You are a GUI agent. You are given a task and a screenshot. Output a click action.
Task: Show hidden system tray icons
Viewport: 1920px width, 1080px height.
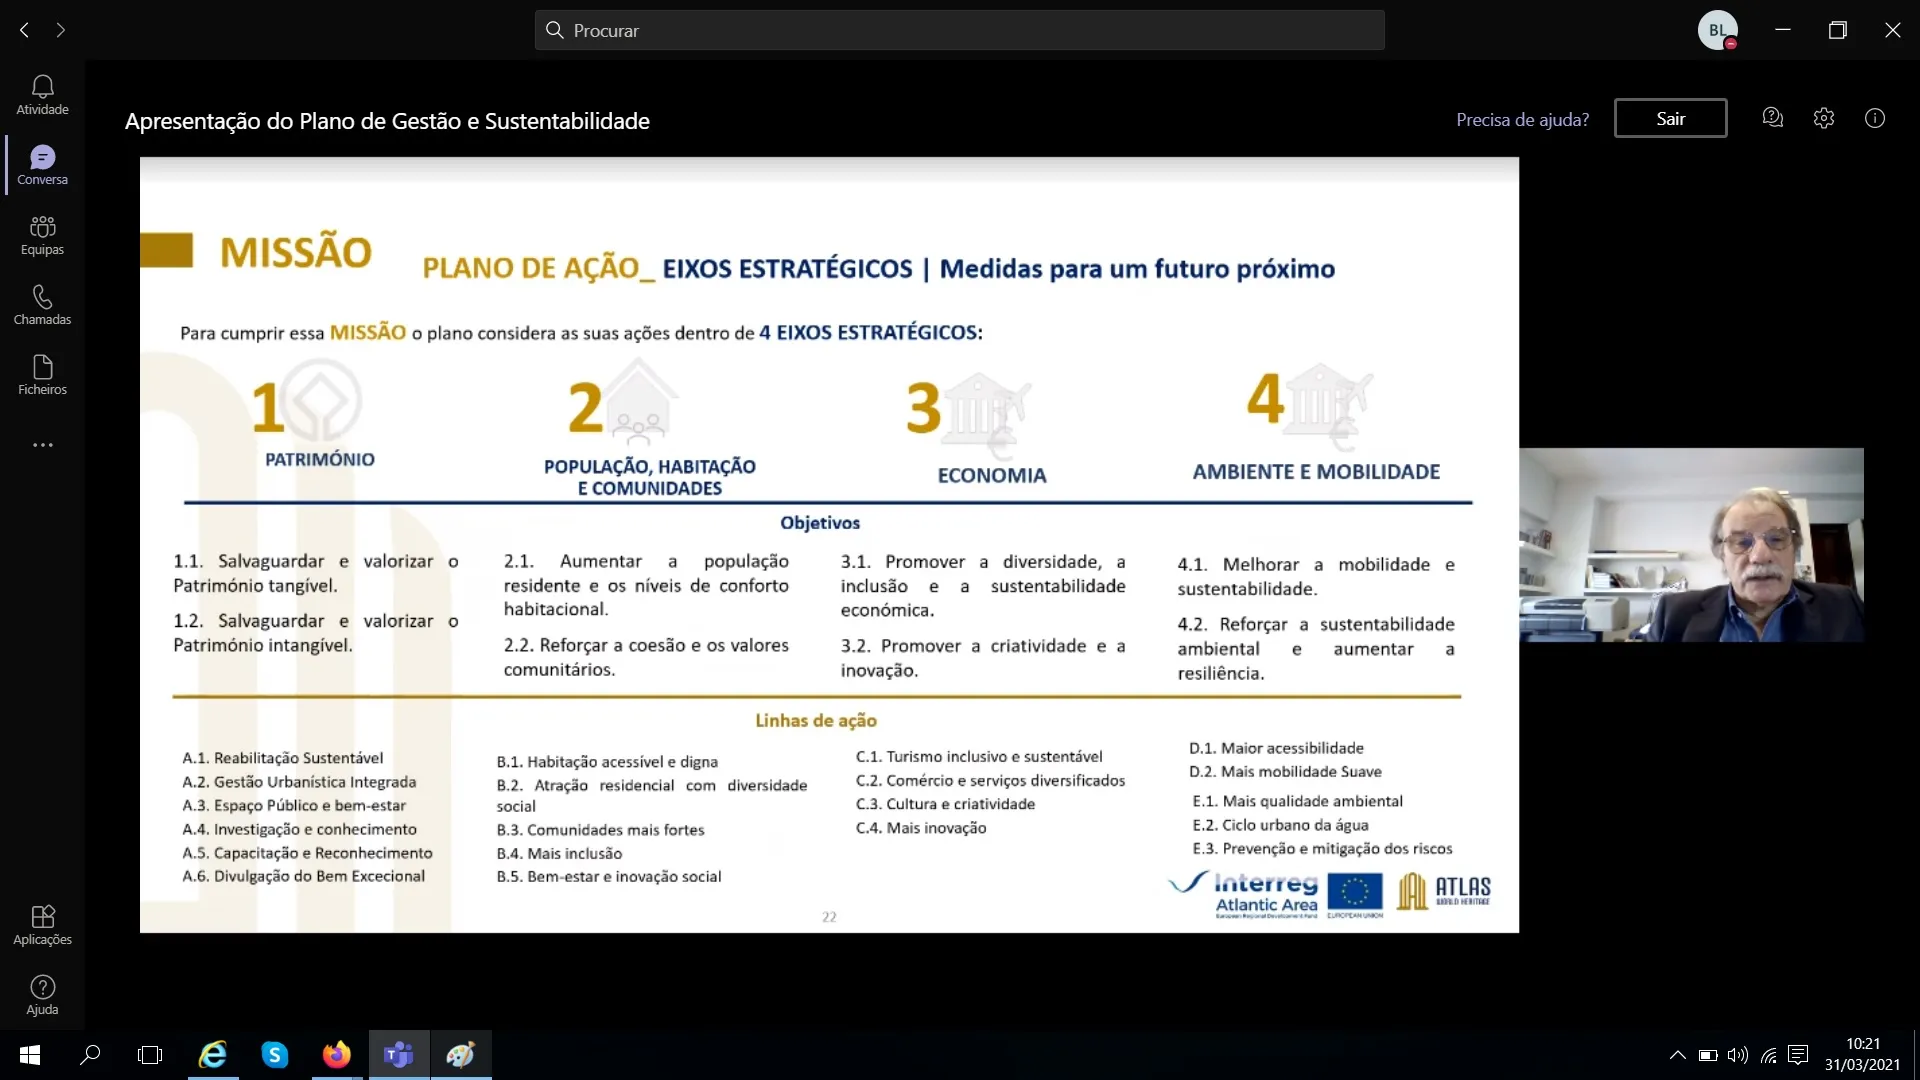[1678, 1055]
